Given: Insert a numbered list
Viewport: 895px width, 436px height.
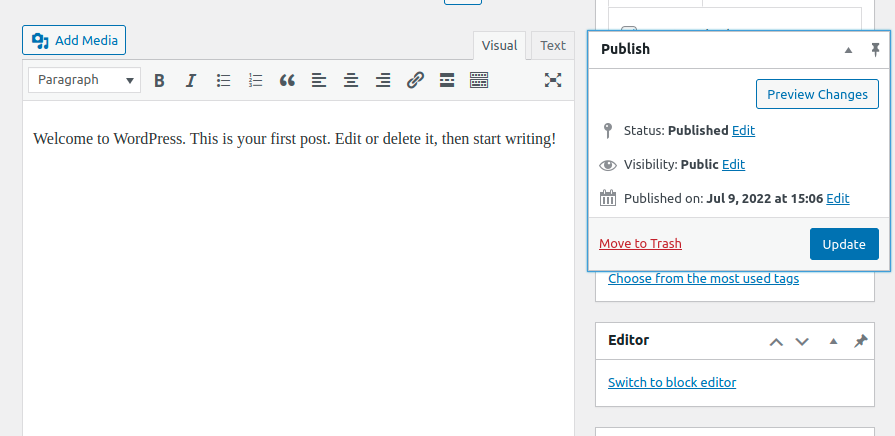Looking at the screenshot, I should pyautogui.click(x=256, y=80).
